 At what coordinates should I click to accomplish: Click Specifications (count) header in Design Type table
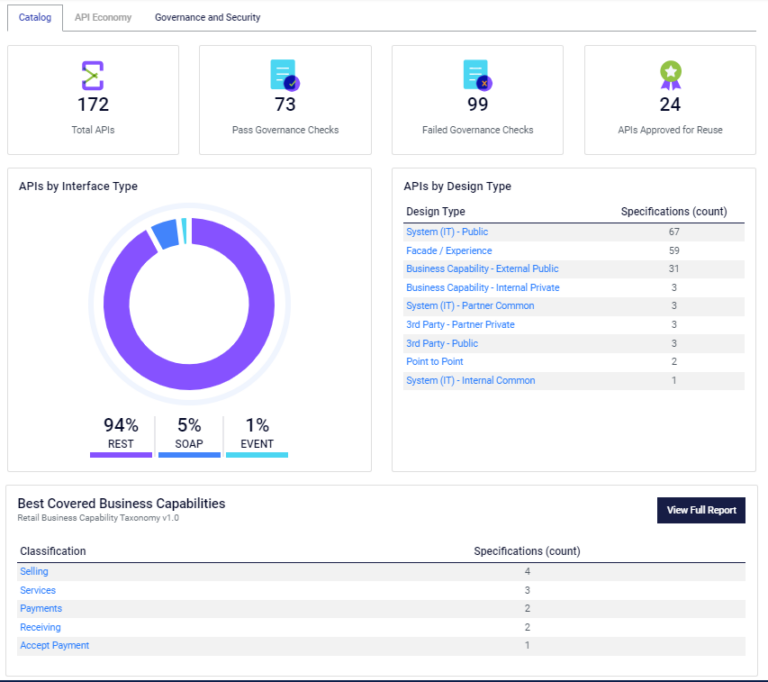coord(674,212)
